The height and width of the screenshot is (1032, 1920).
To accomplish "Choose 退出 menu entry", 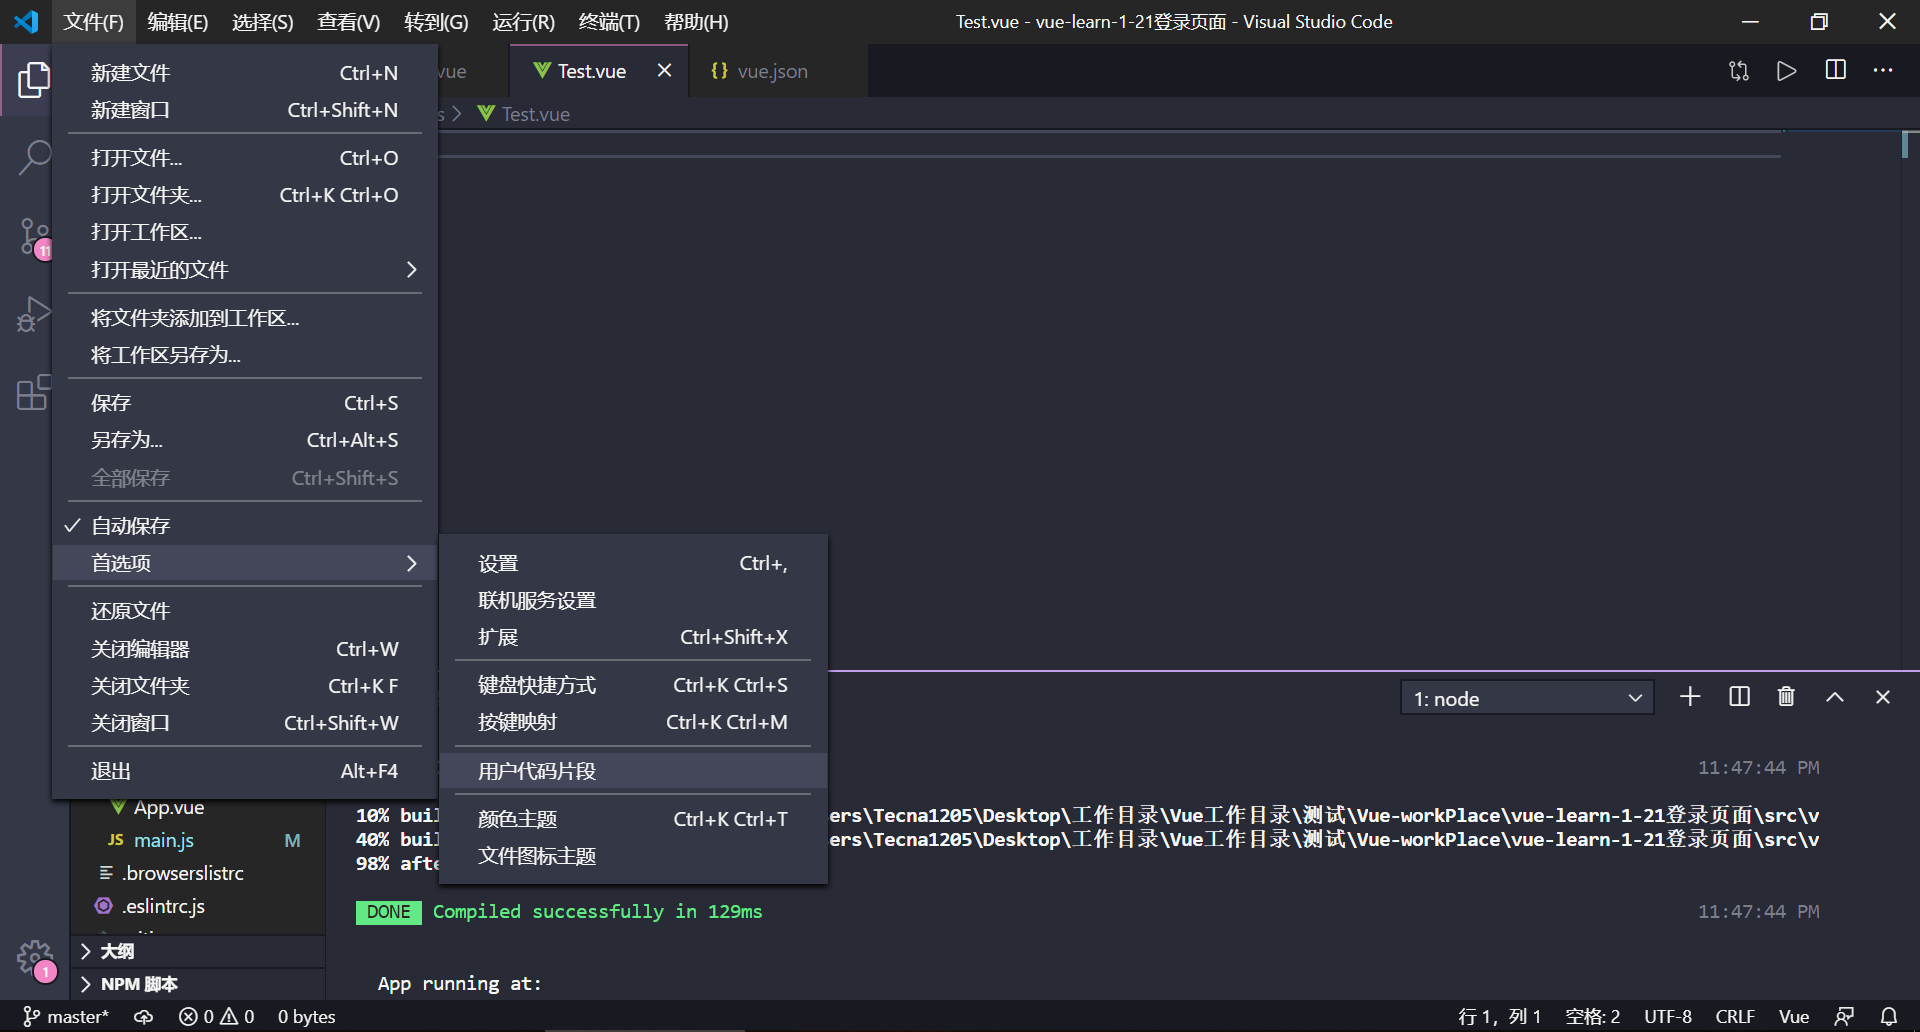I will pos(245,771).
